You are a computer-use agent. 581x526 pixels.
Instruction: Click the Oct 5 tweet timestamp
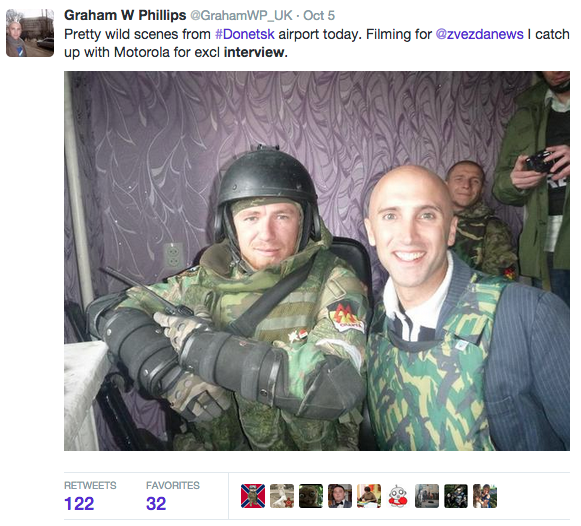click(319, 16)
